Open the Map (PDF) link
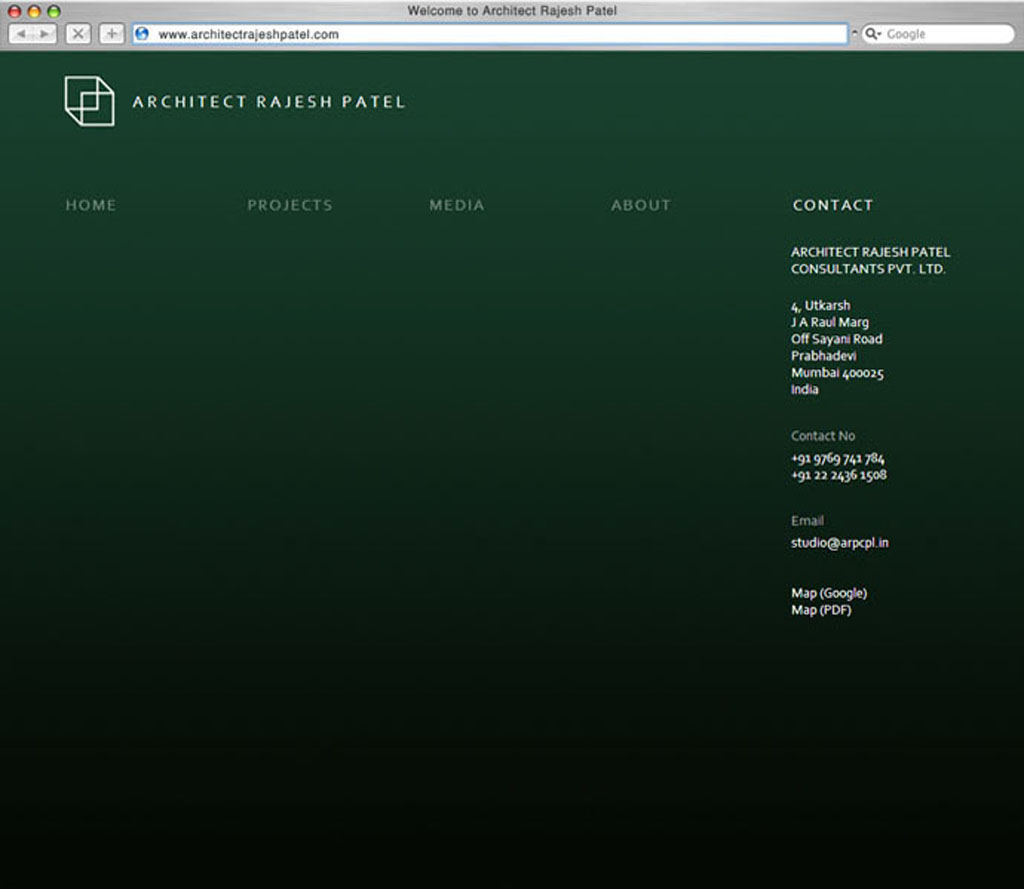The height and width of the screenshot is (889, 1024). pyautogui.click(x=822, y=610)
